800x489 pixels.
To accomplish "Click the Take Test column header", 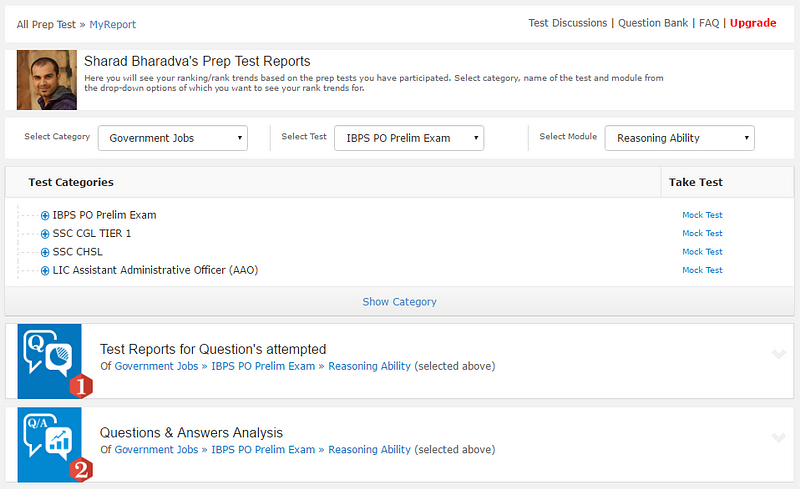I will (x=695, y=182).
